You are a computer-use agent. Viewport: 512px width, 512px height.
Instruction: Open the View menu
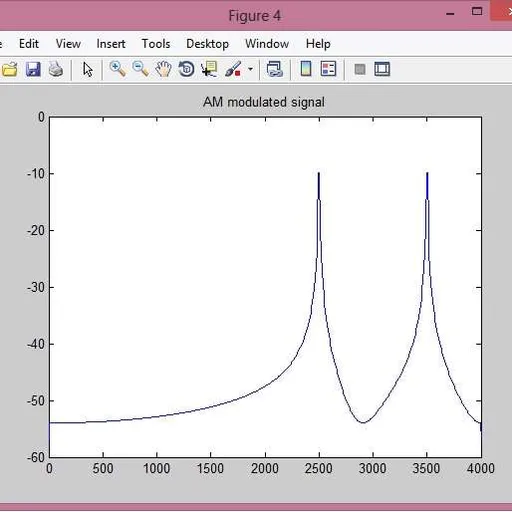68,44
